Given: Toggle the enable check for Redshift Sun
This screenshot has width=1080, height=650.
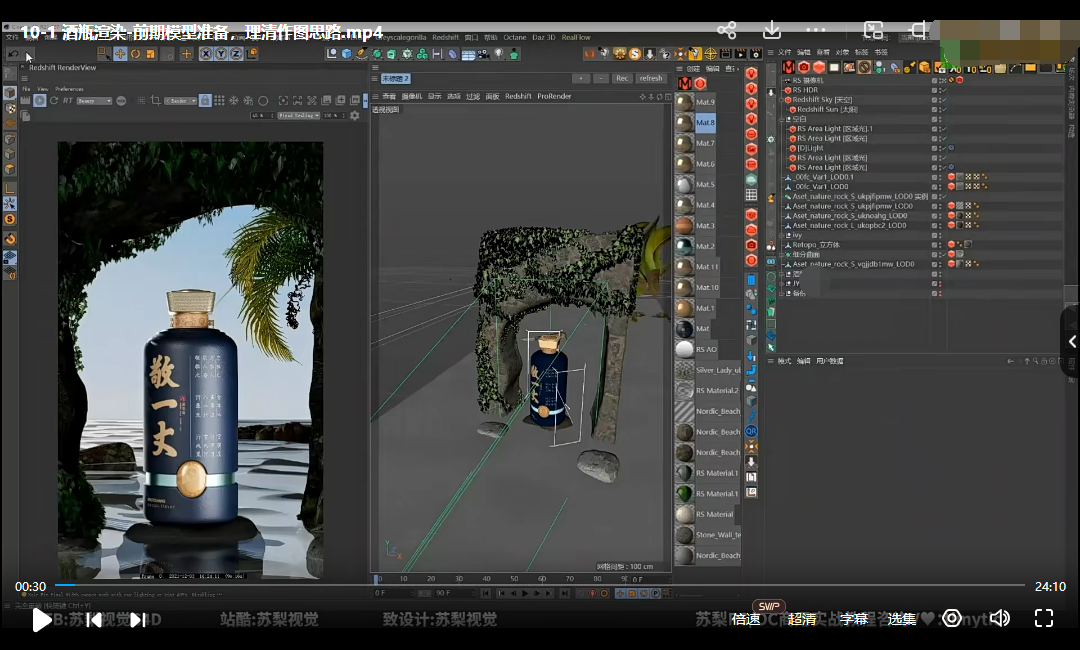Looking at the screenshot, I should pos(943,109).
